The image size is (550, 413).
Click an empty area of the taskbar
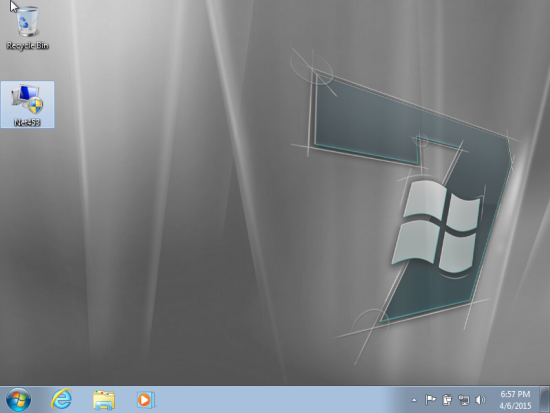tap(281, 400)
